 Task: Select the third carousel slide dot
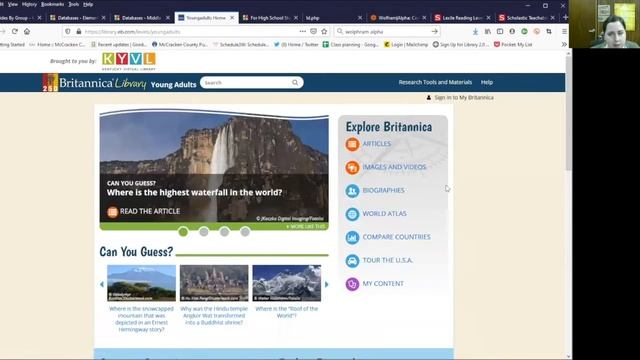(x=224, y=232)
